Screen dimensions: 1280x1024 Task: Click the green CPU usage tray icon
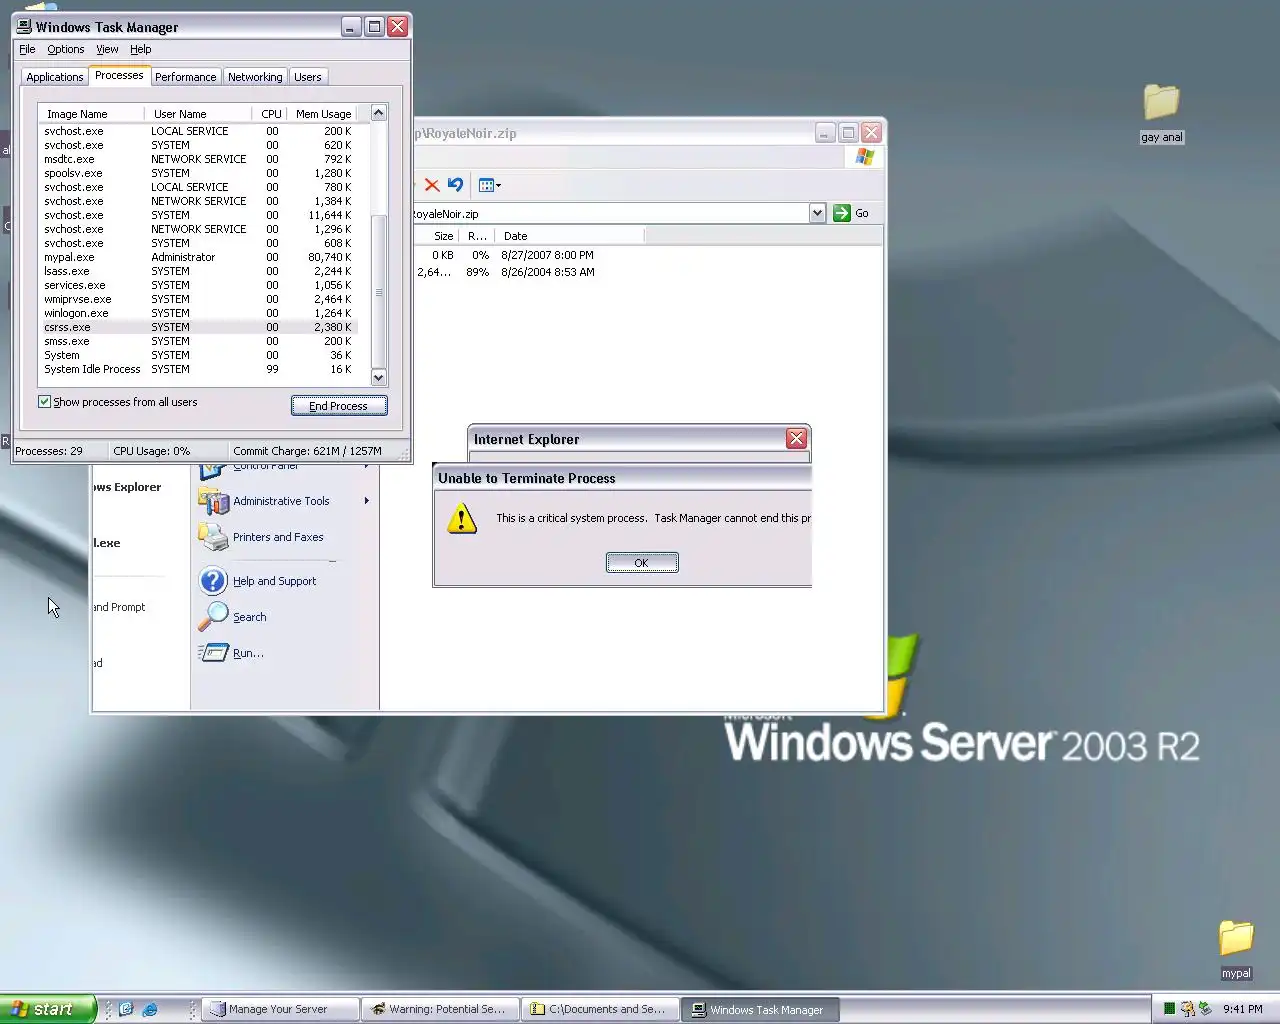click(1169, 1009)
